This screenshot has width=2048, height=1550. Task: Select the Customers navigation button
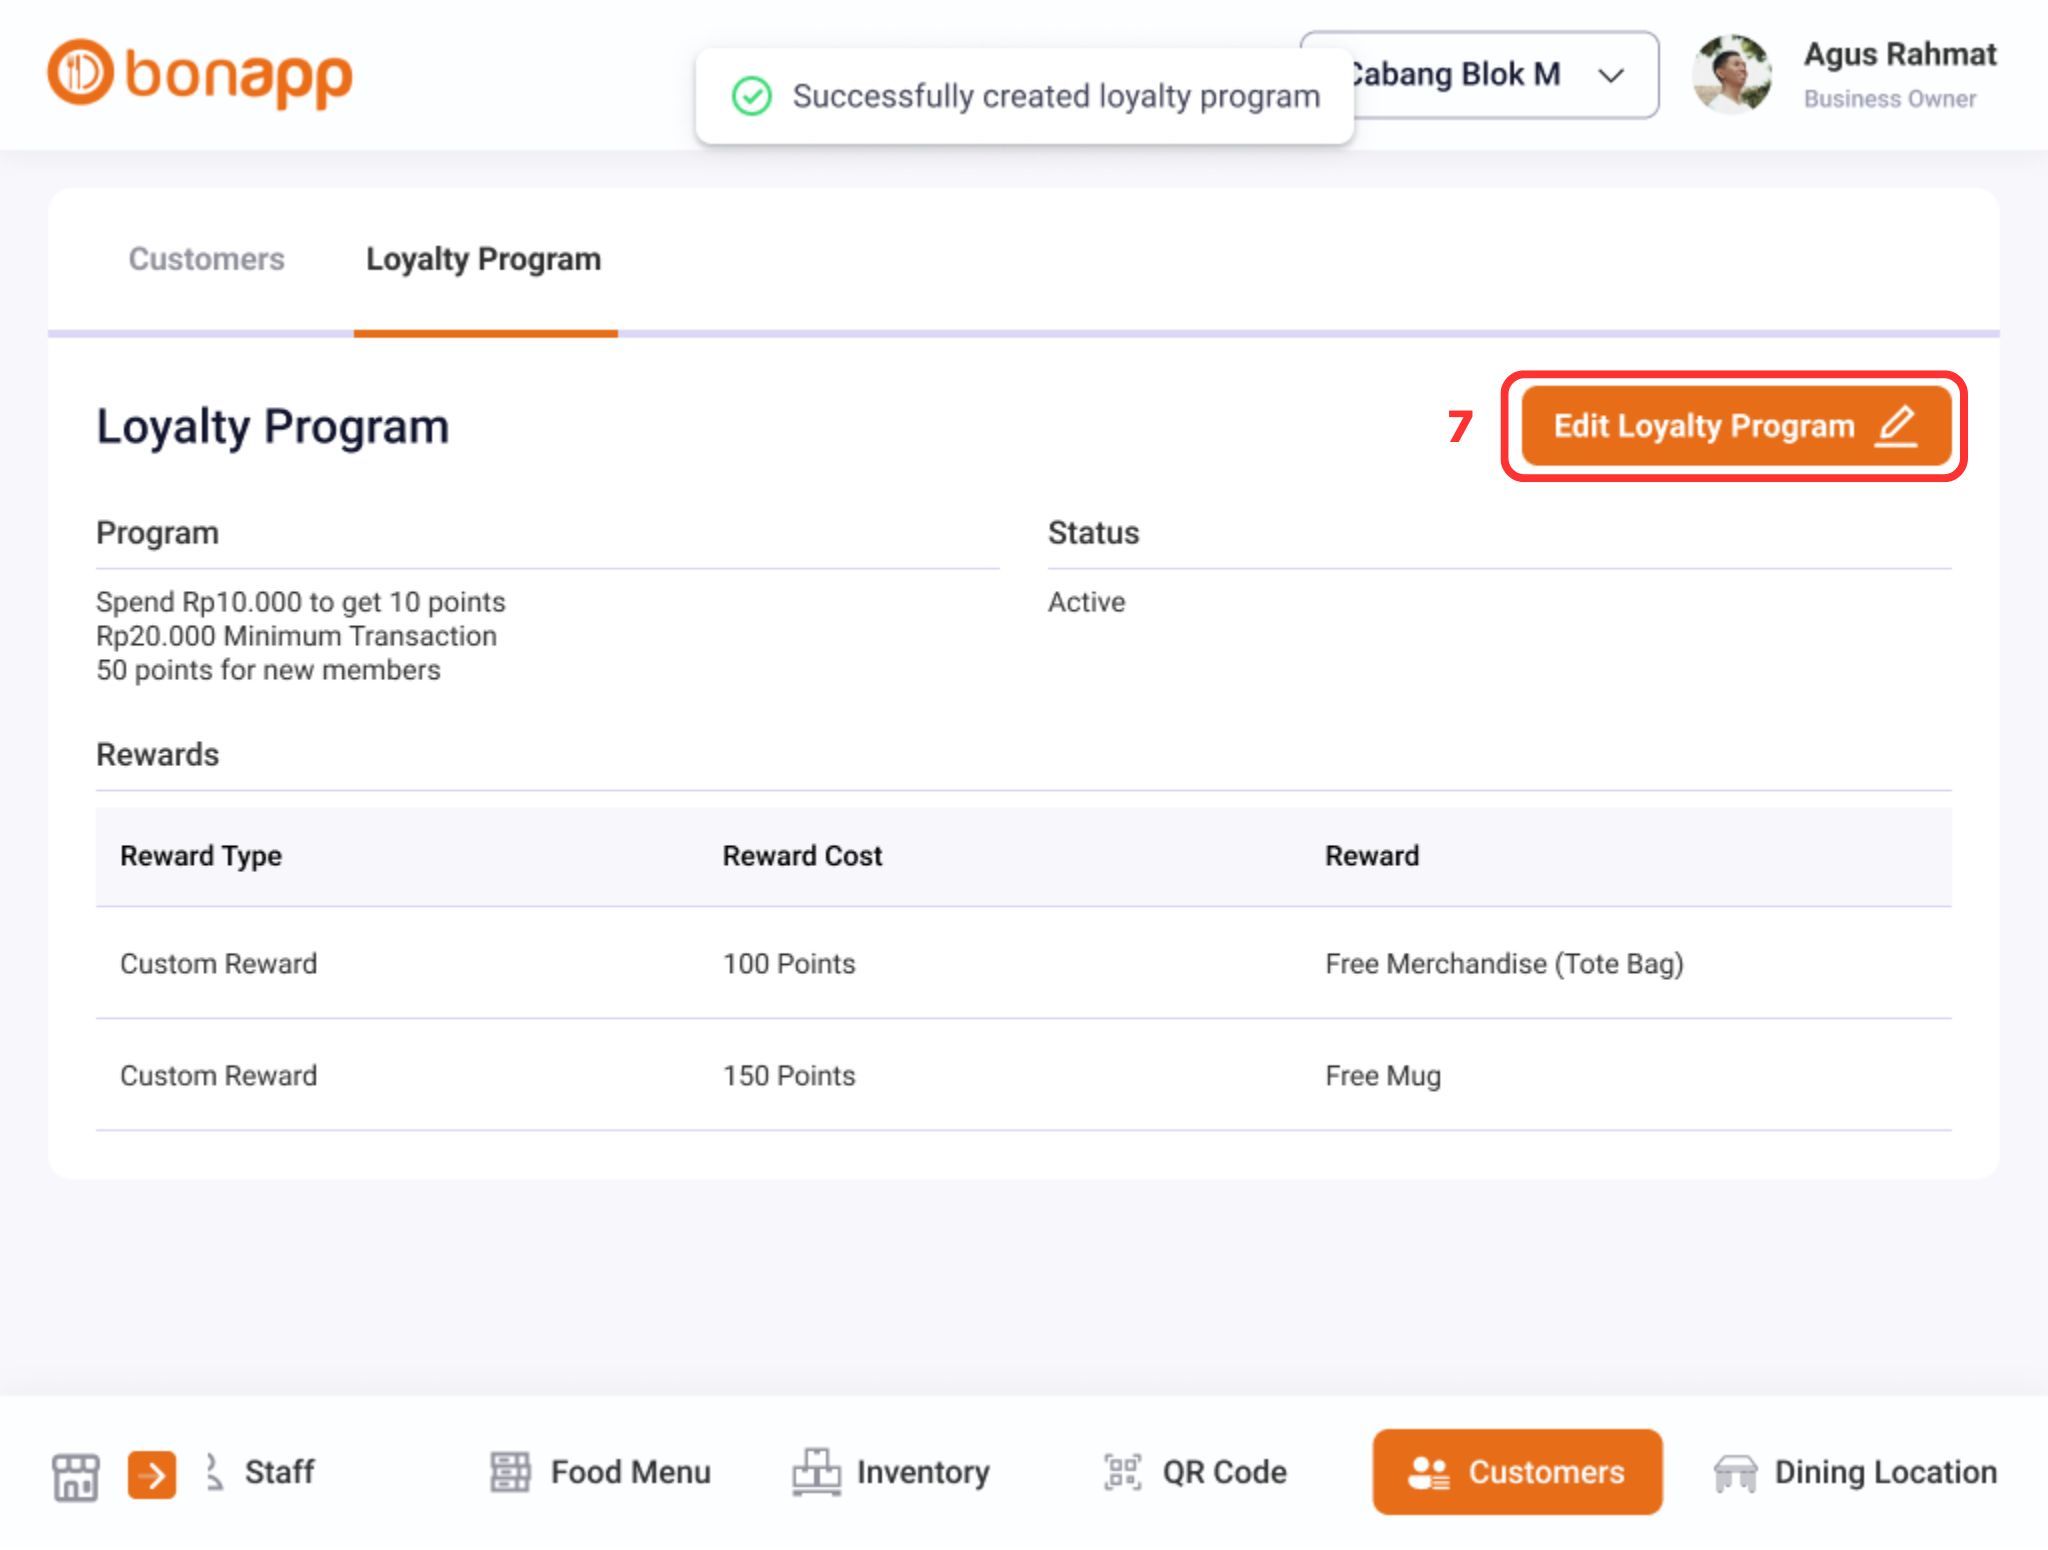click(1517, 1471)
